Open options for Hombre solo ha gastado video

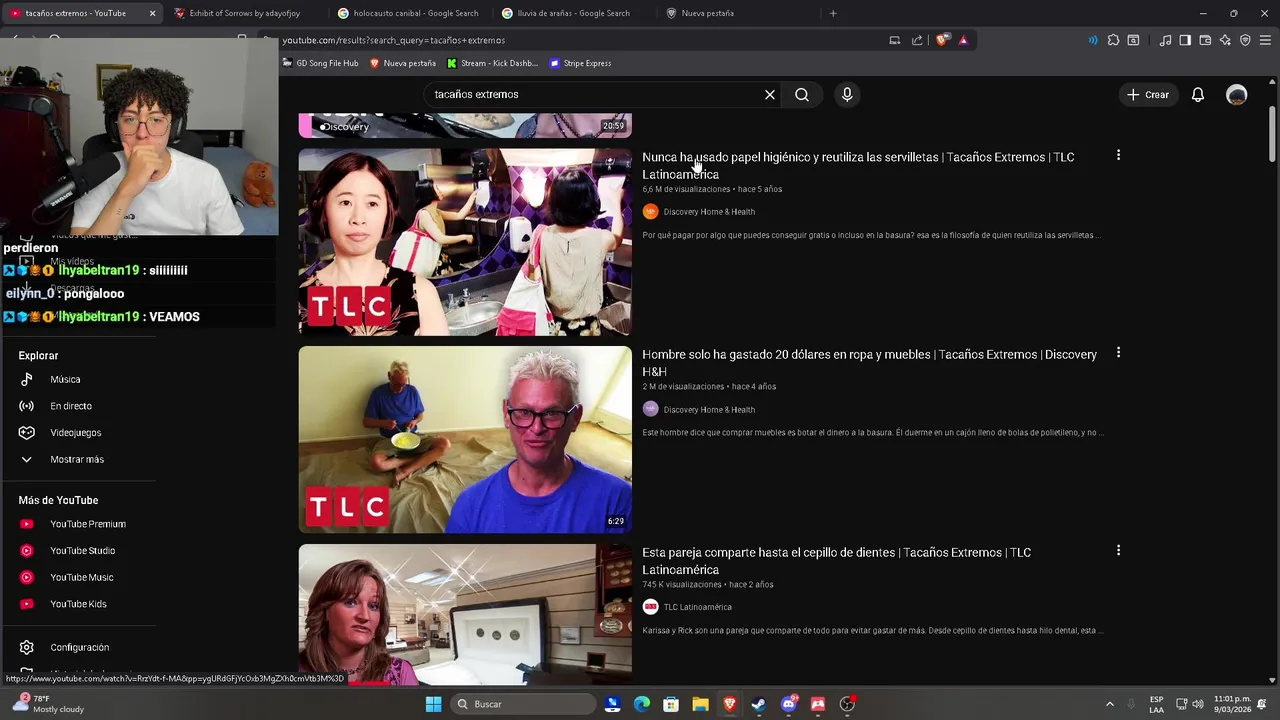(x=1118, y=353)
